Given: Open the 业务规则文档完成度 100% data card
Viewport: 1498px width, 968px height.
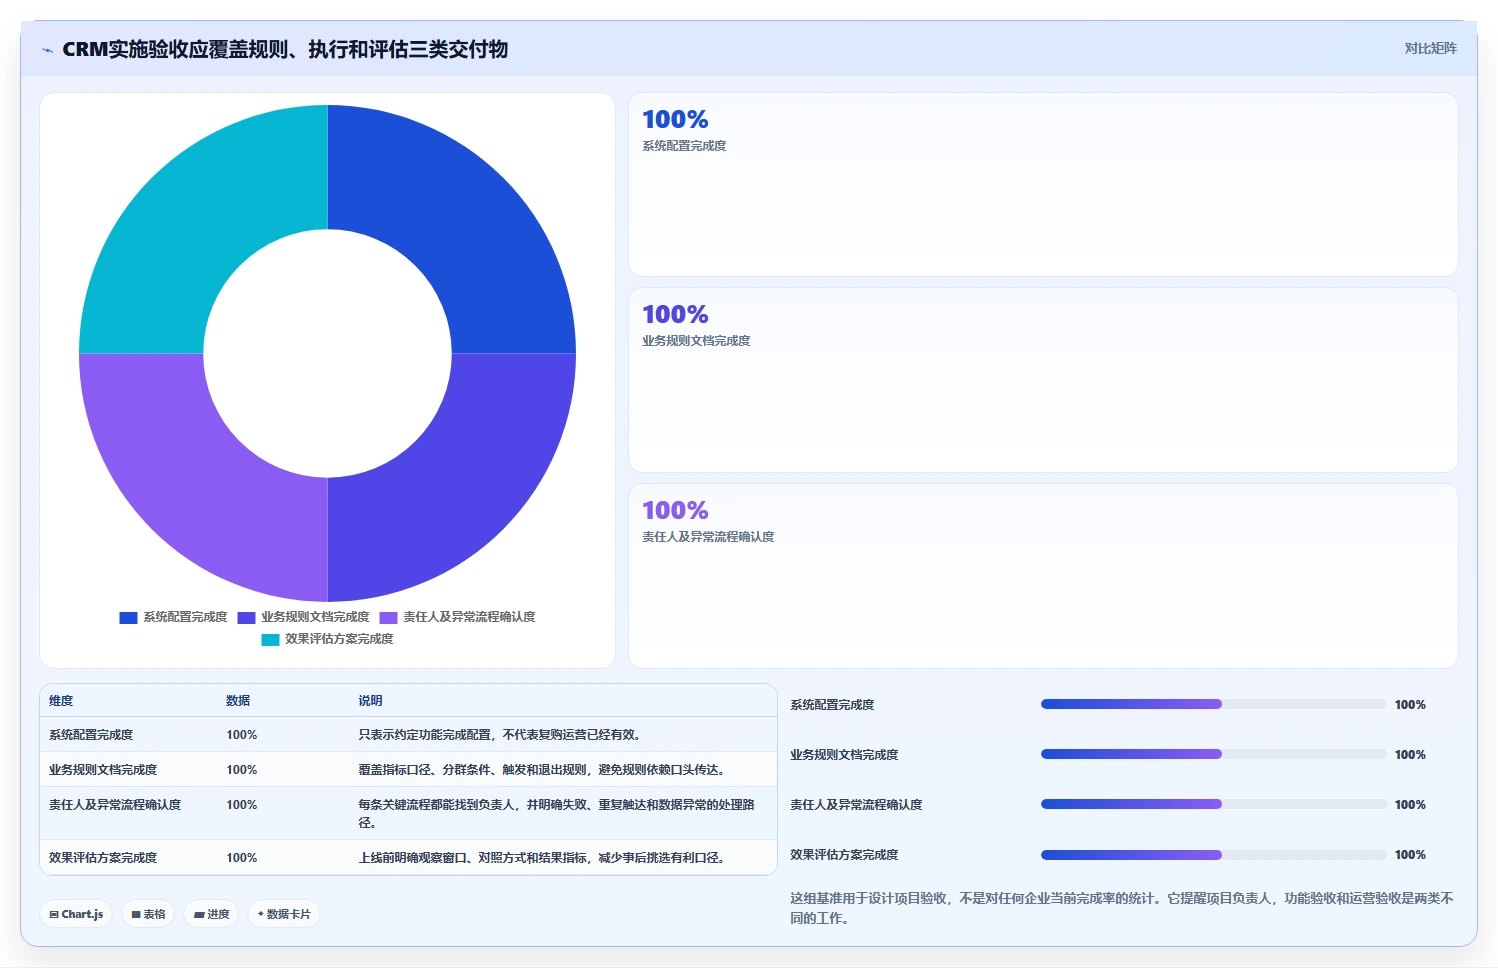Looking at the screenshot, I should tap(1043, 380).
